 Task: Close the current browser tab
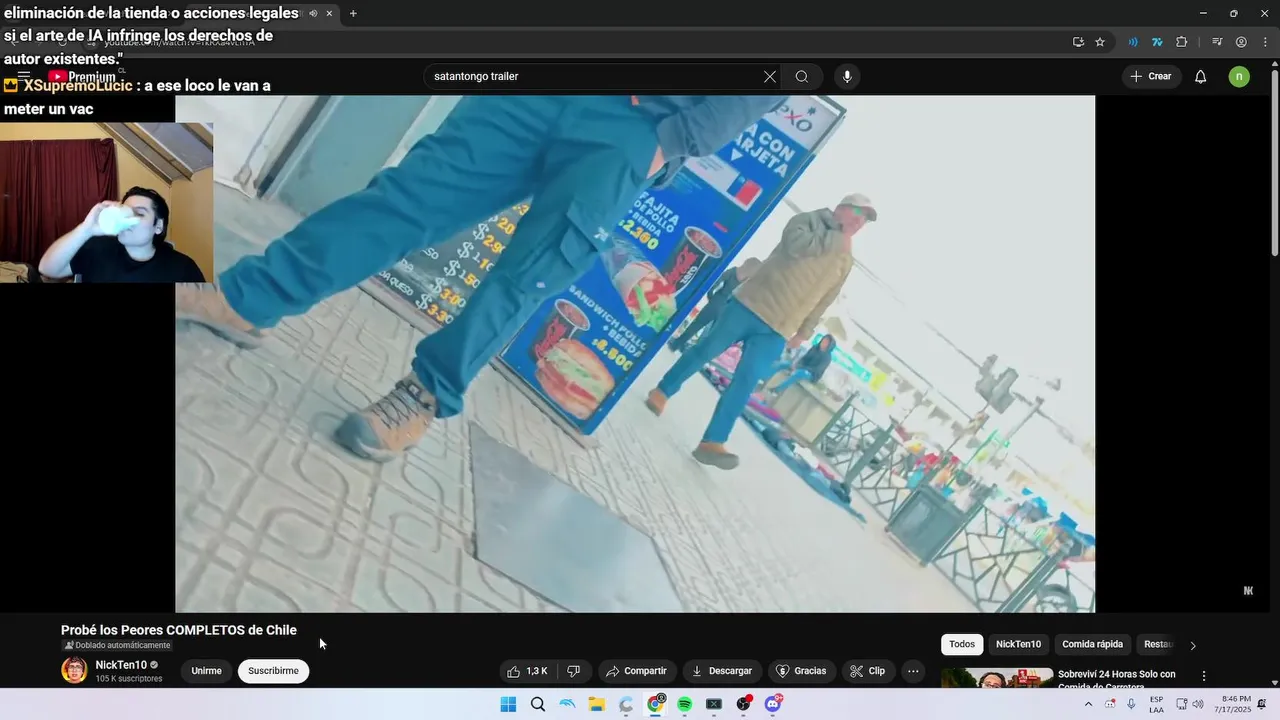click(329, 13)
